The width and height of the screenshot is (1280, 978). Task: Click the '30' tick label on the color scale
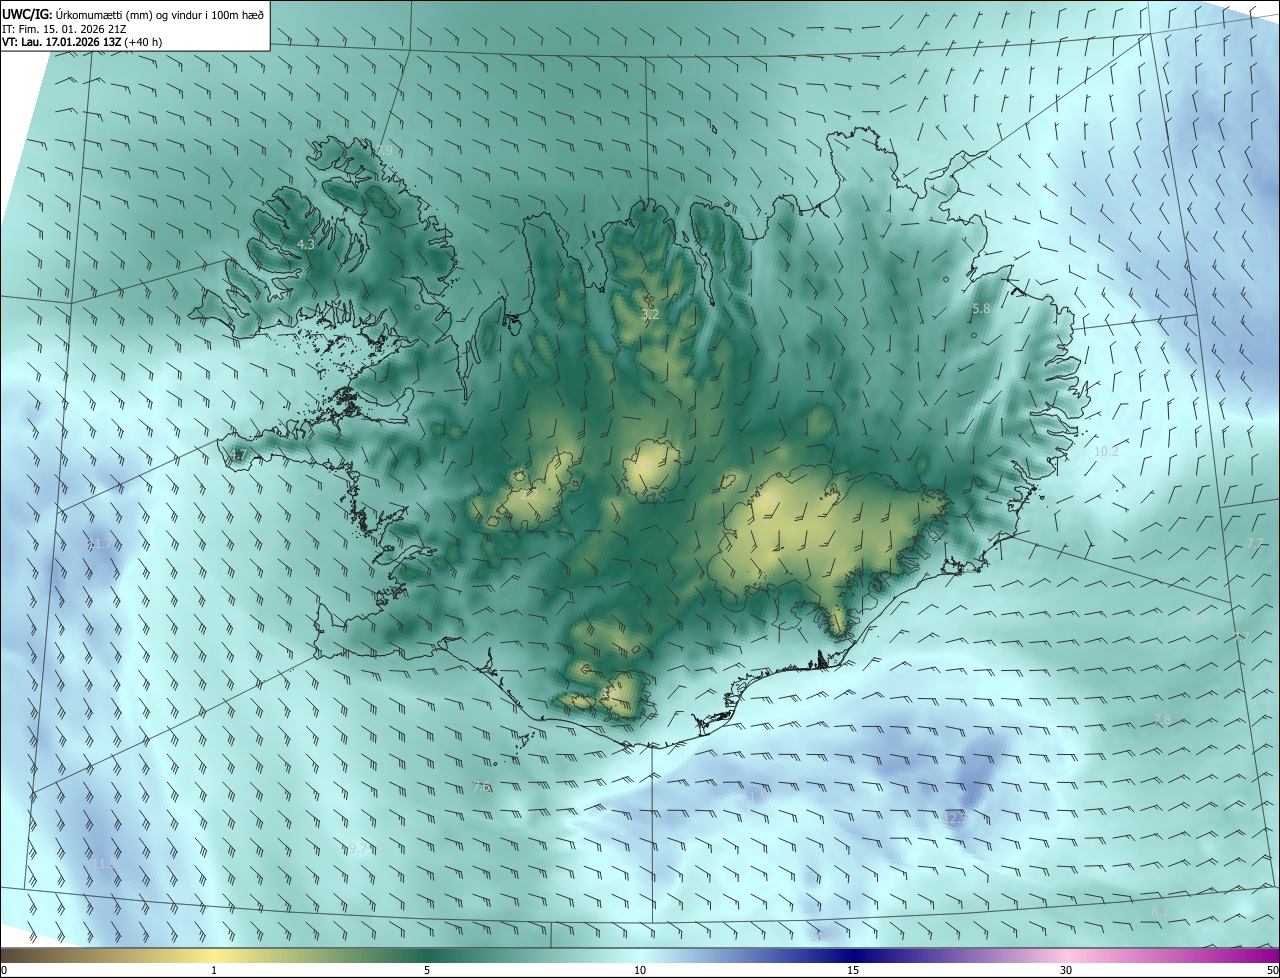(x=1066, y=970)
